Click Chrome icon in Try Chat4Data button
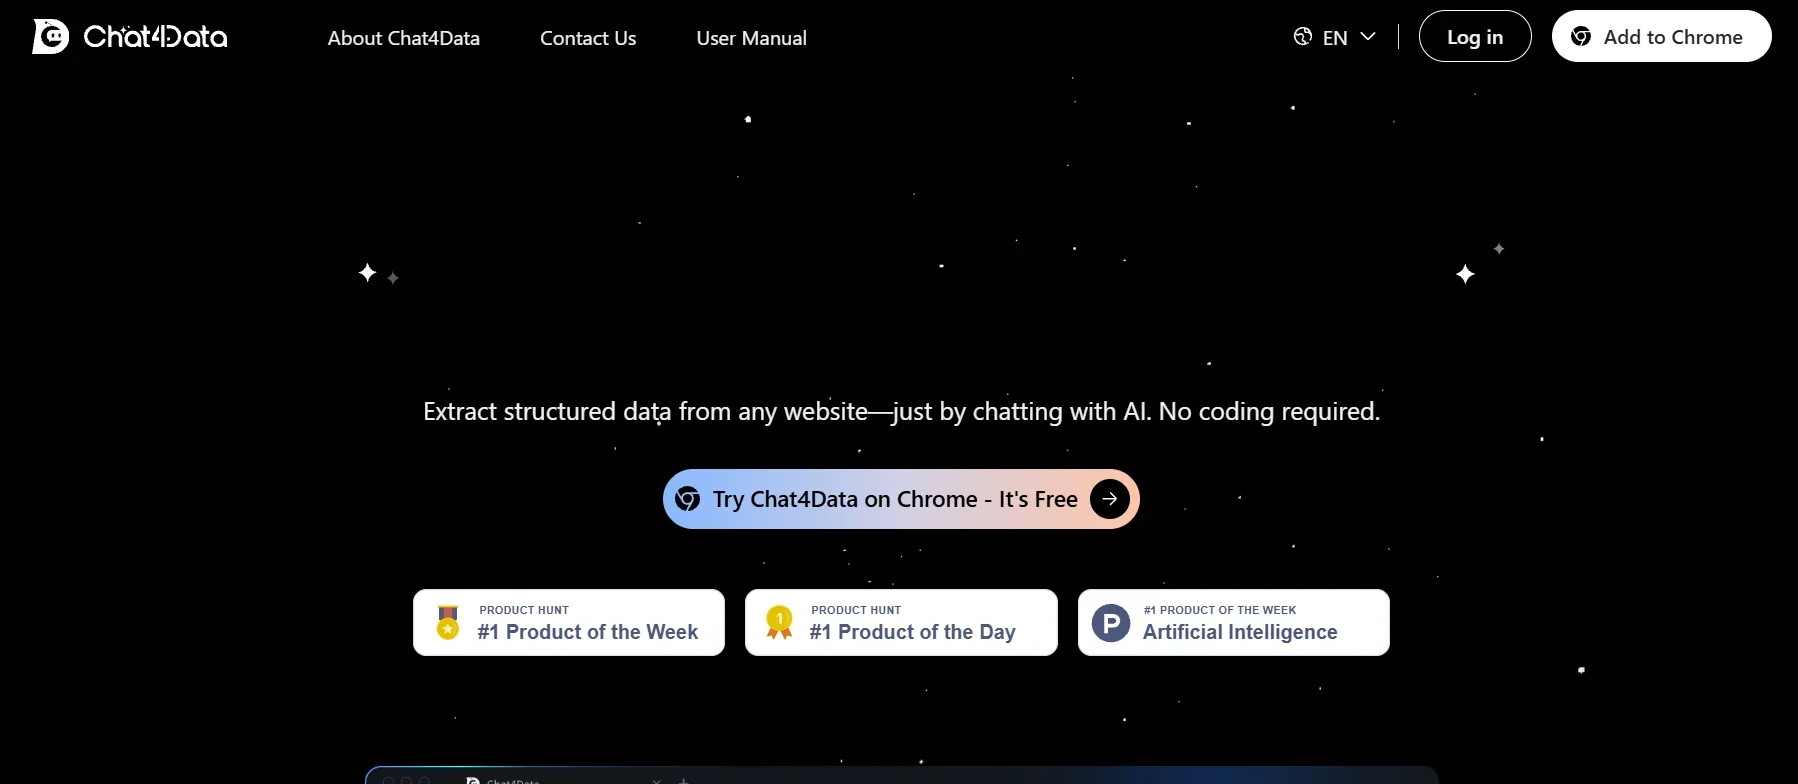This screenshot has width=1798, height=784. [x=688, y=499]
